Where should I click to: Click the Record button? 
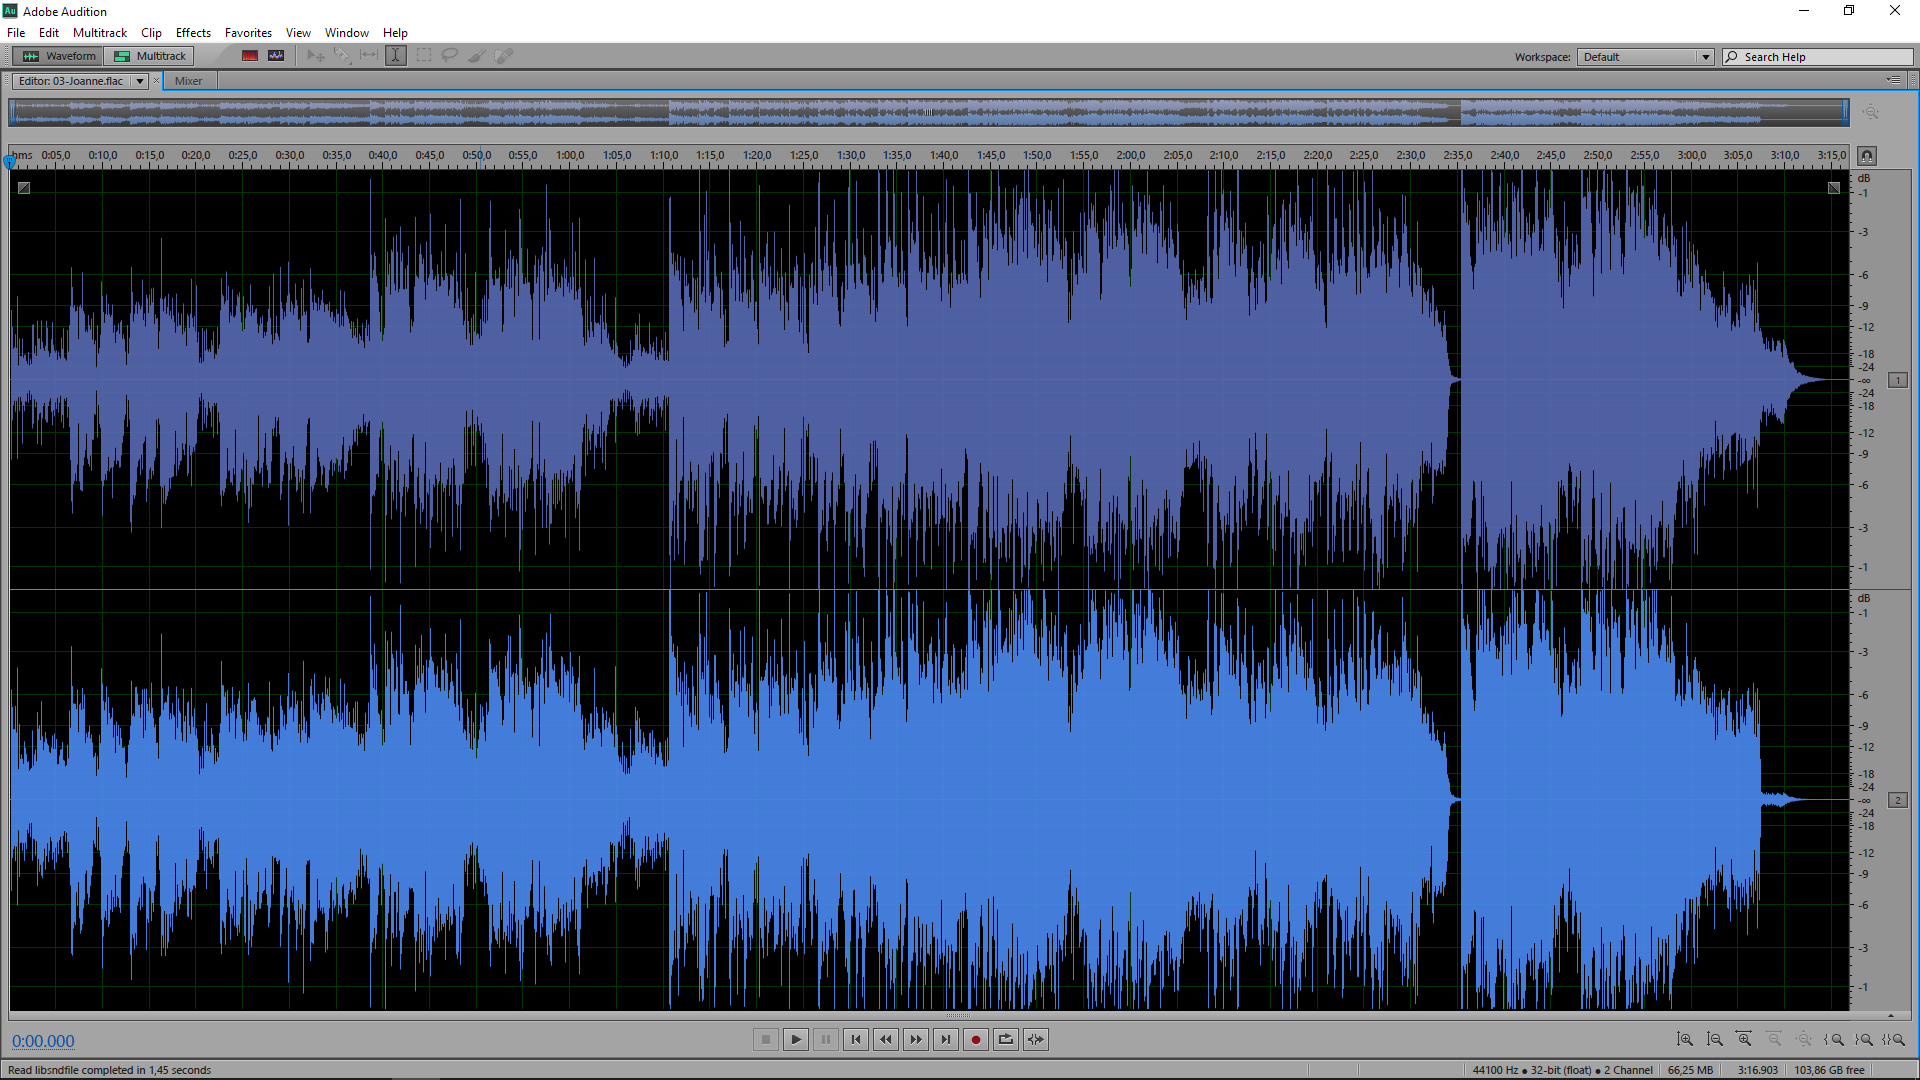(x=975, y=1040)
